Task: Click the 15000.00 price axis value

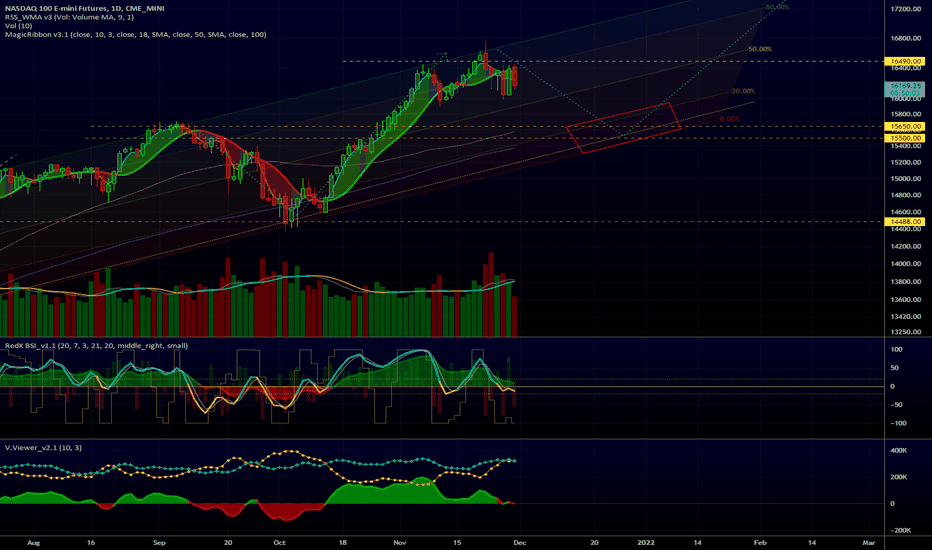Action: 906,179
